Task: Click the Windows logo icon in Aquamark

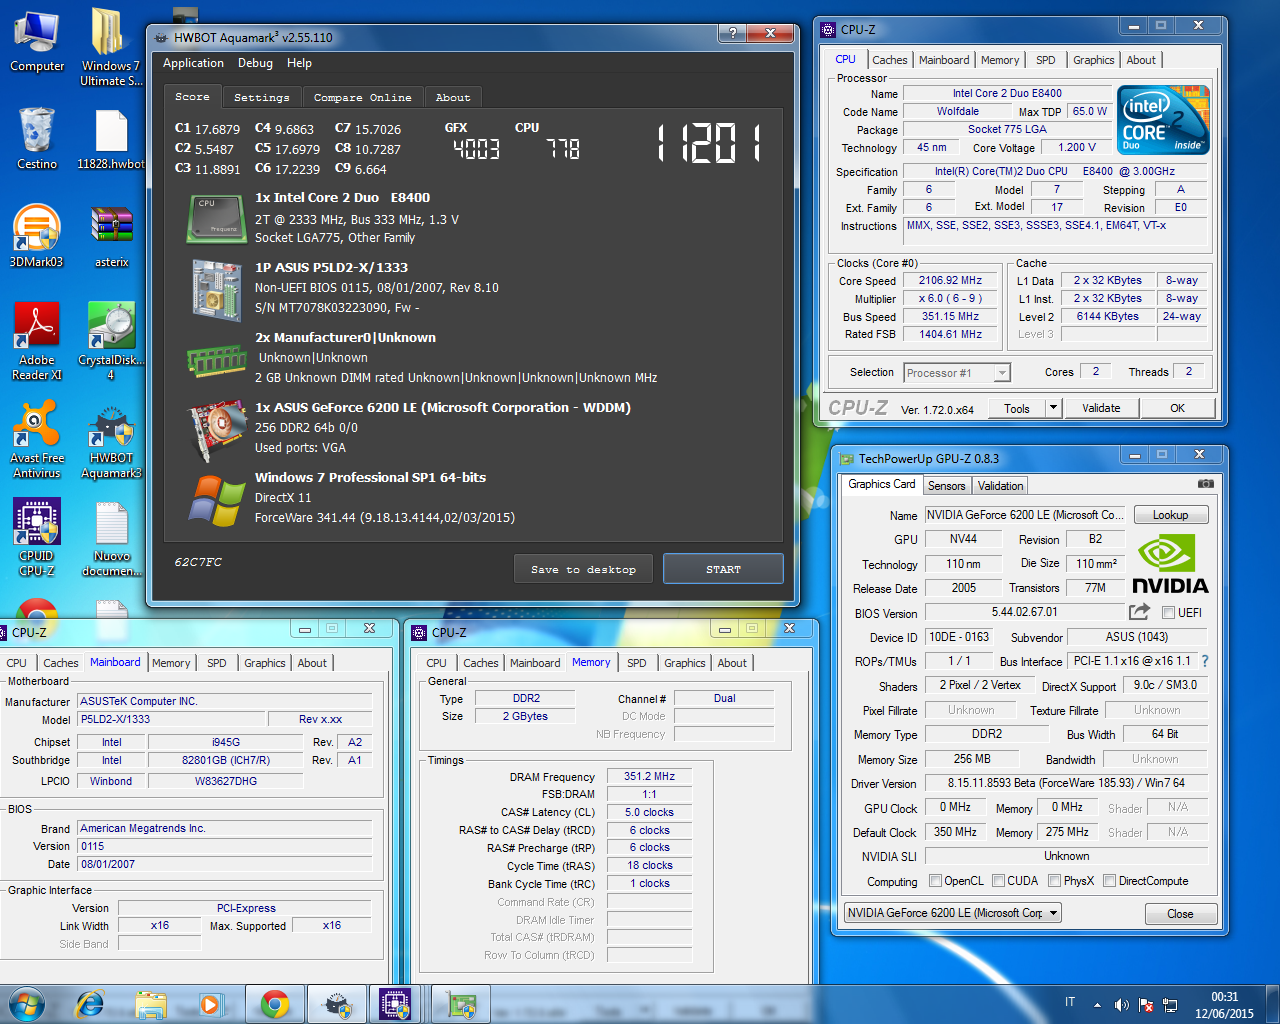Action: pyautogui.click(x=216, y=500)
